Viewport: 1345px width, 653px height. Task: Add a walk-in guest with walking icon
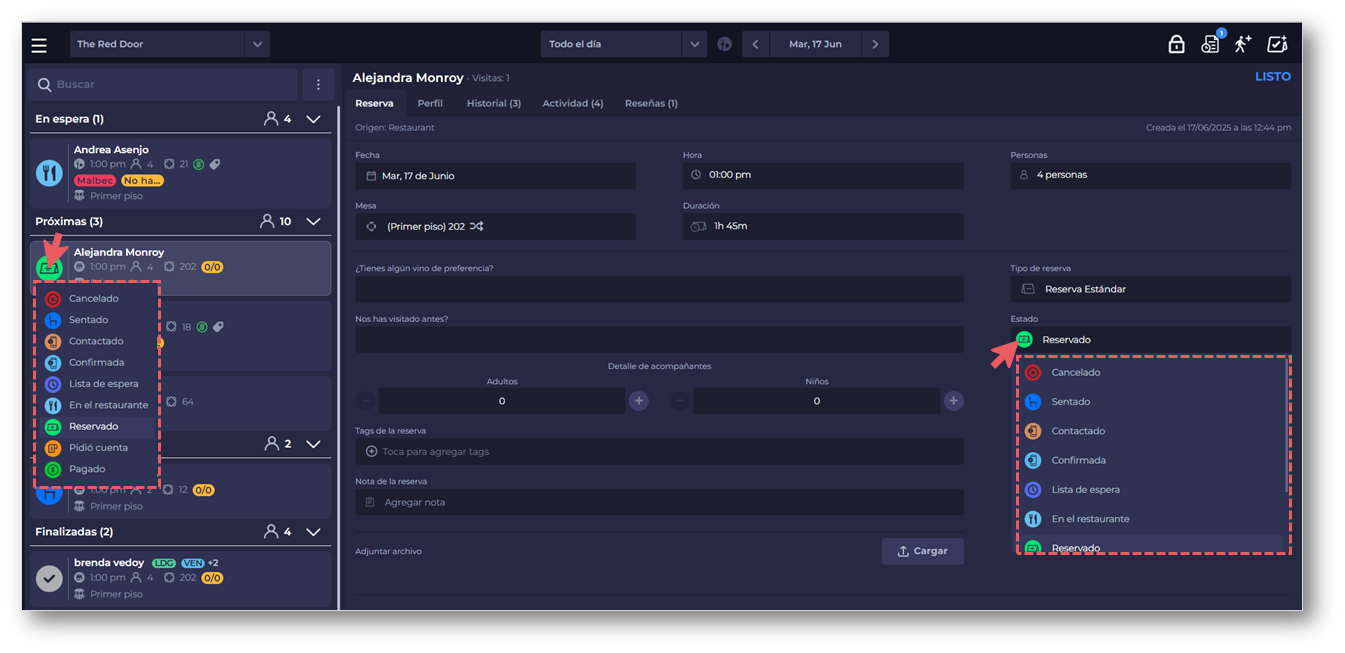pos(1243,44)
